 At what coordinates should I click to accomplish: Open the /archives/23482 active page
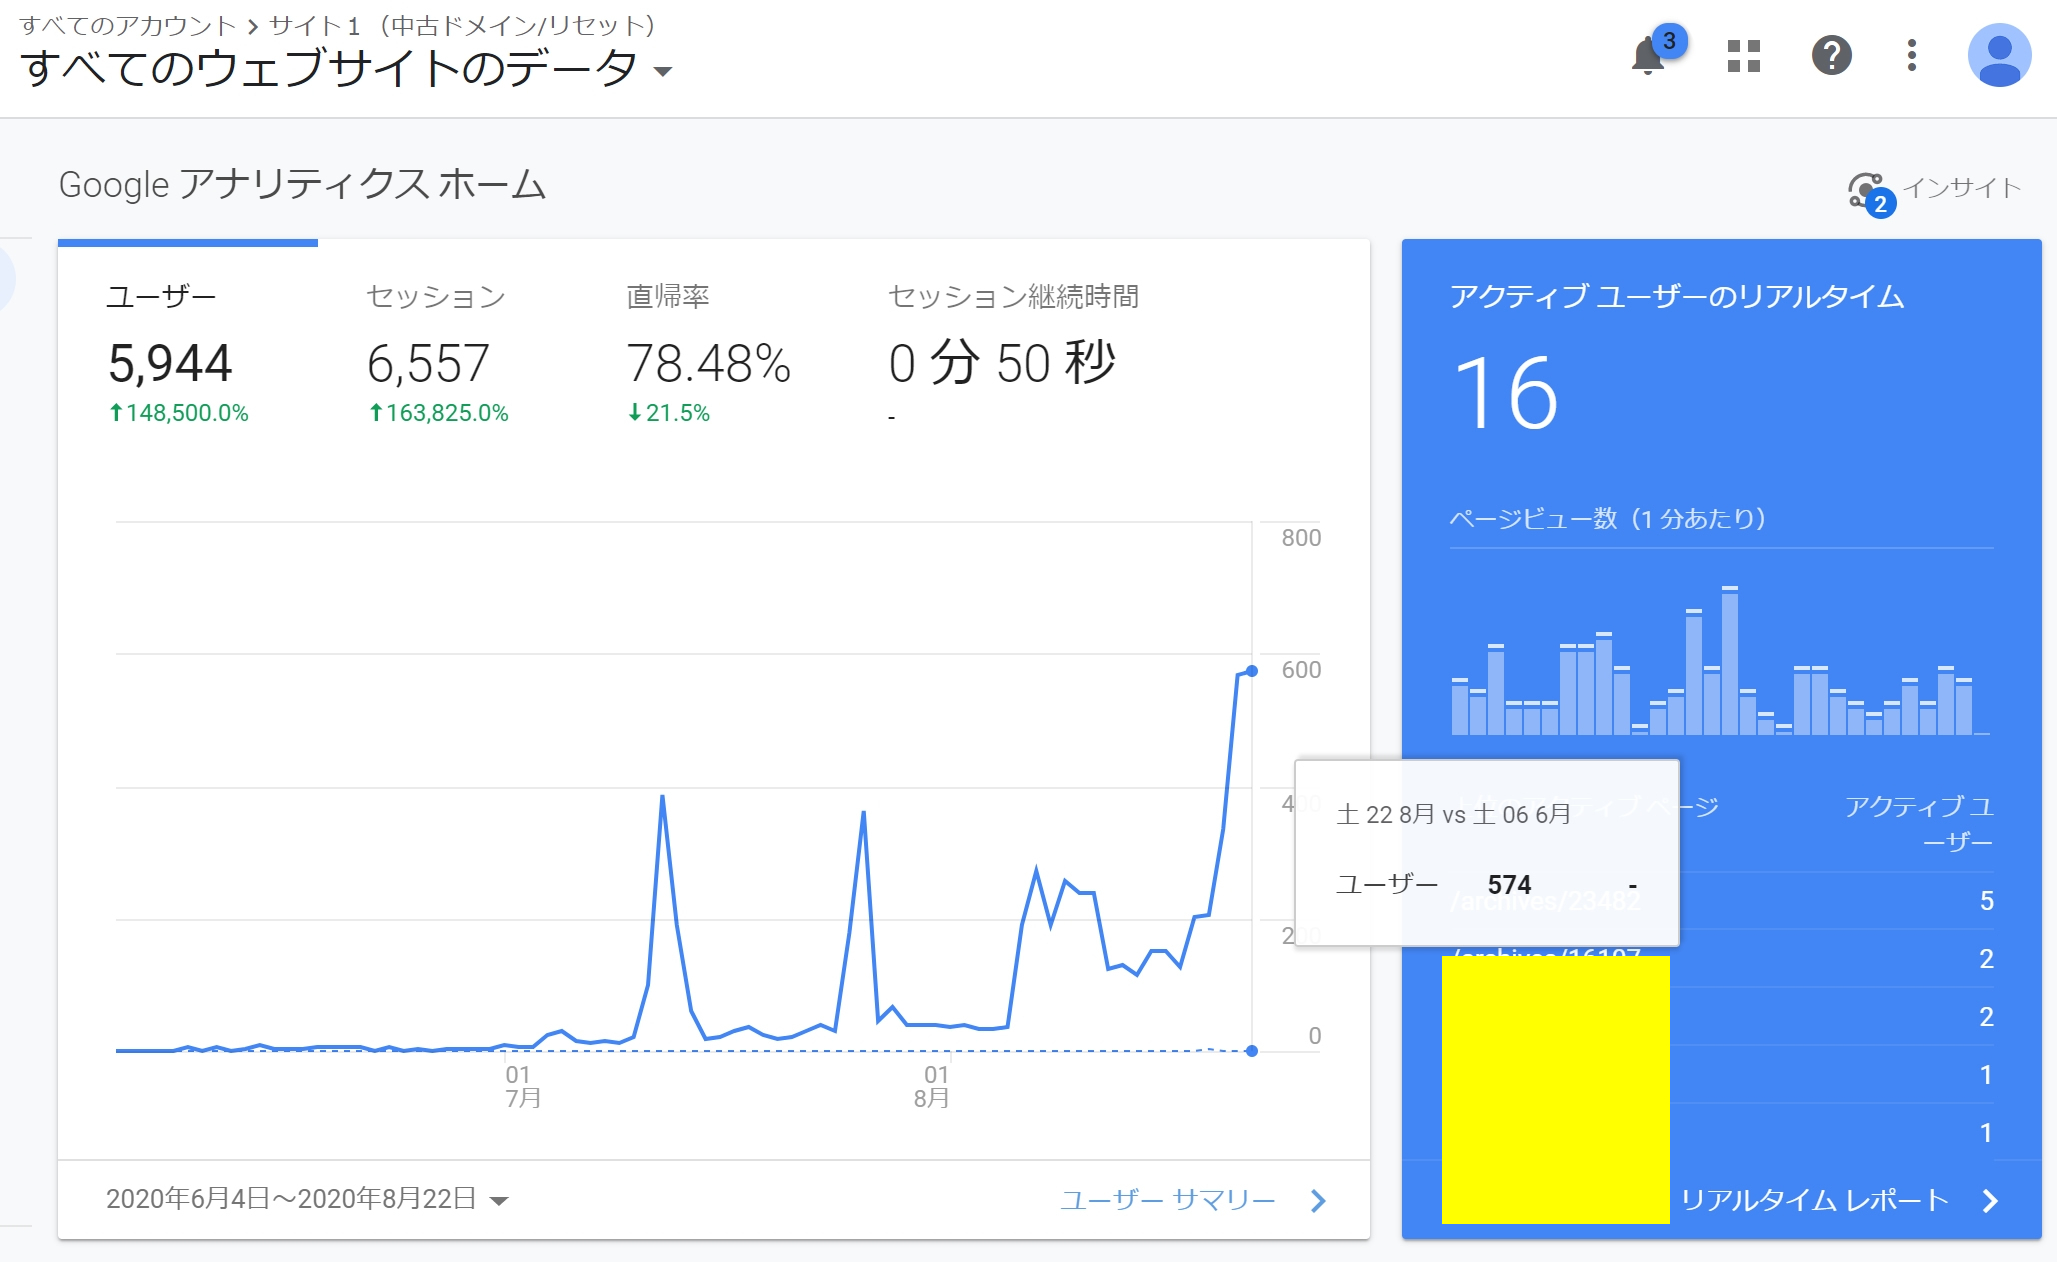[1543, 899]
